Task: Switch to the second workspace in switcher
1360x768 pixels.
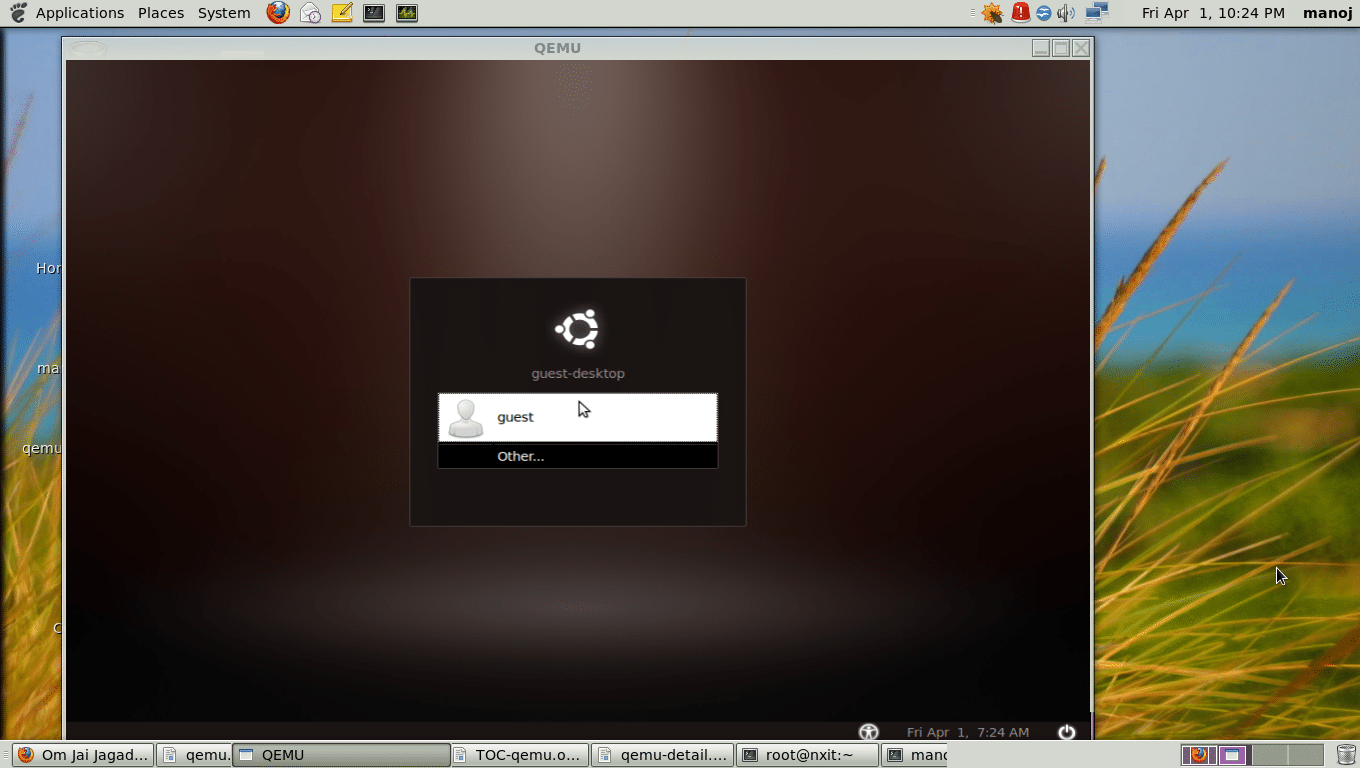Action: 1234,755
